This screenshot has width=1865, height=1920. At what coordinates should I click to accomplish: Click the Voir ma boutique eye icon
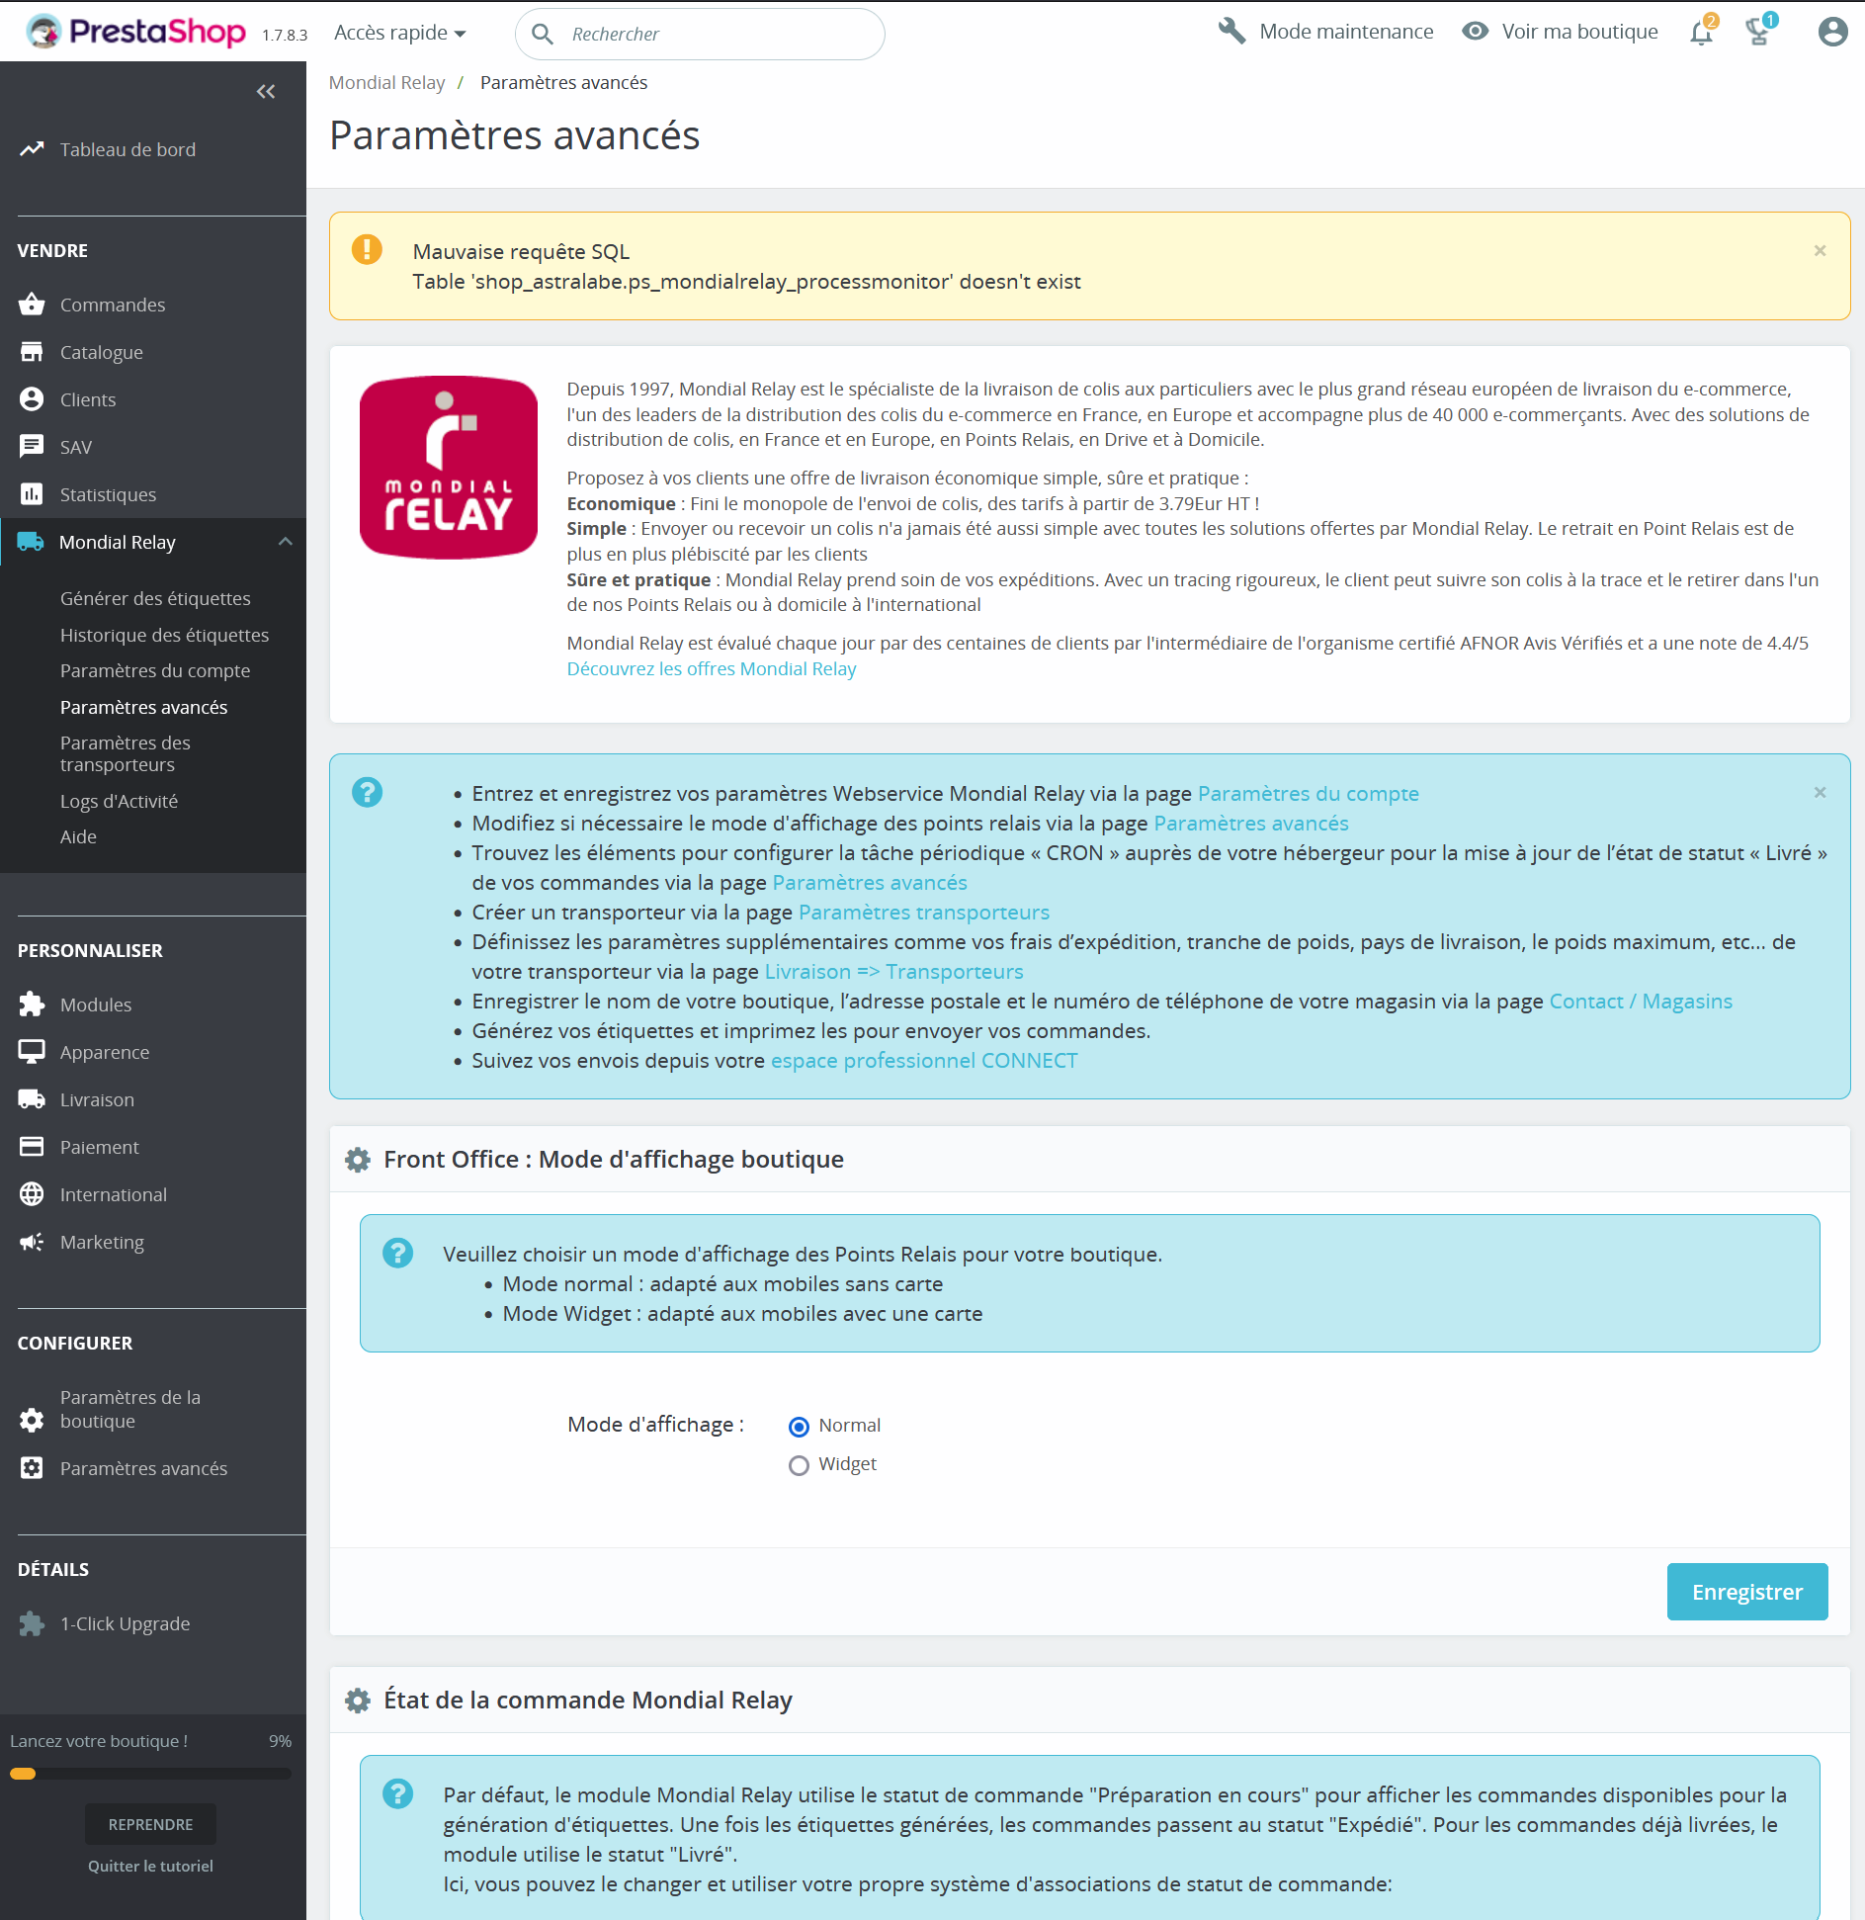pos(1475,31)
